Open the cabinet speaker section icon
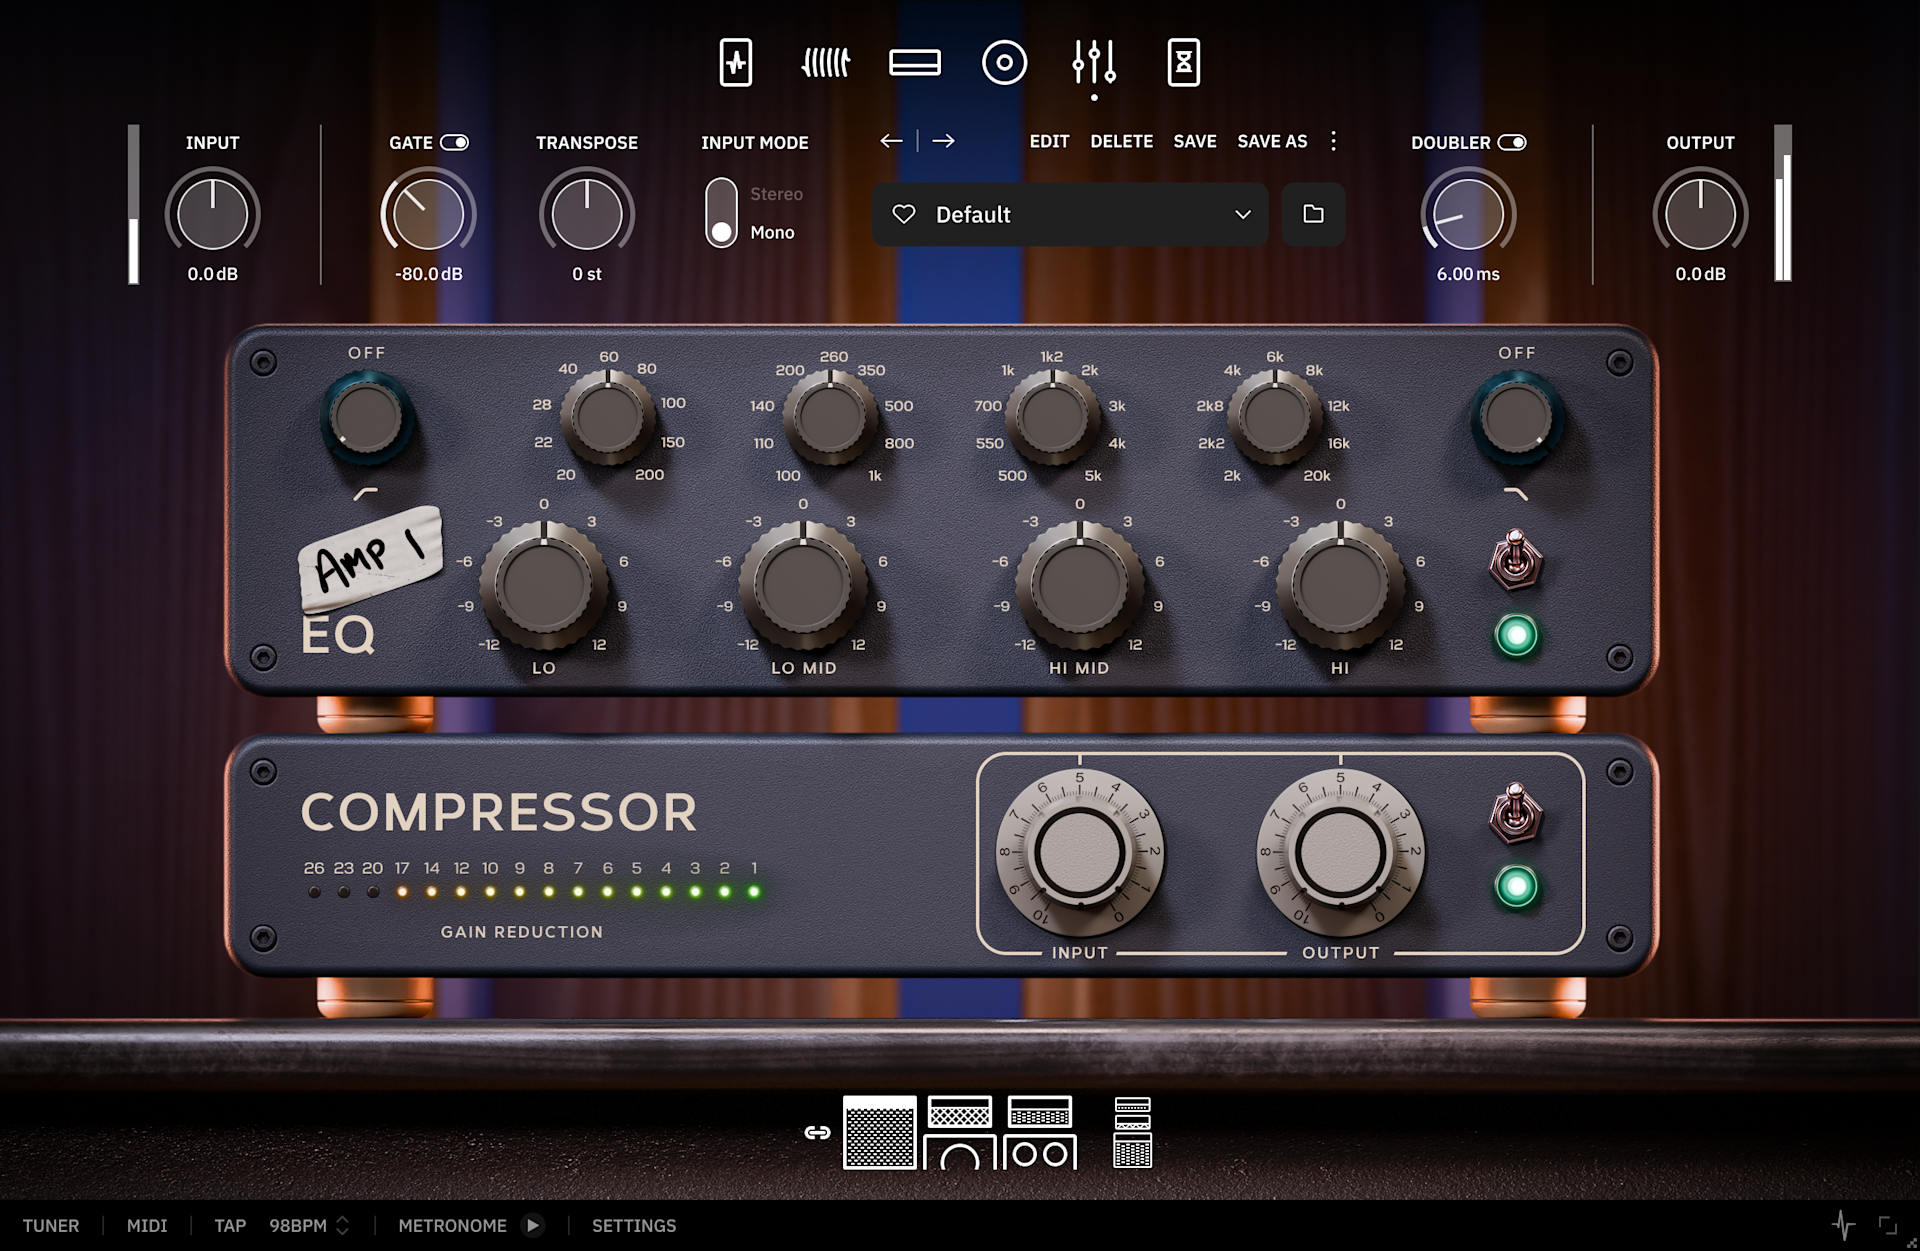Screen dimensions: 1920x1251 [x=1004, y=63]
